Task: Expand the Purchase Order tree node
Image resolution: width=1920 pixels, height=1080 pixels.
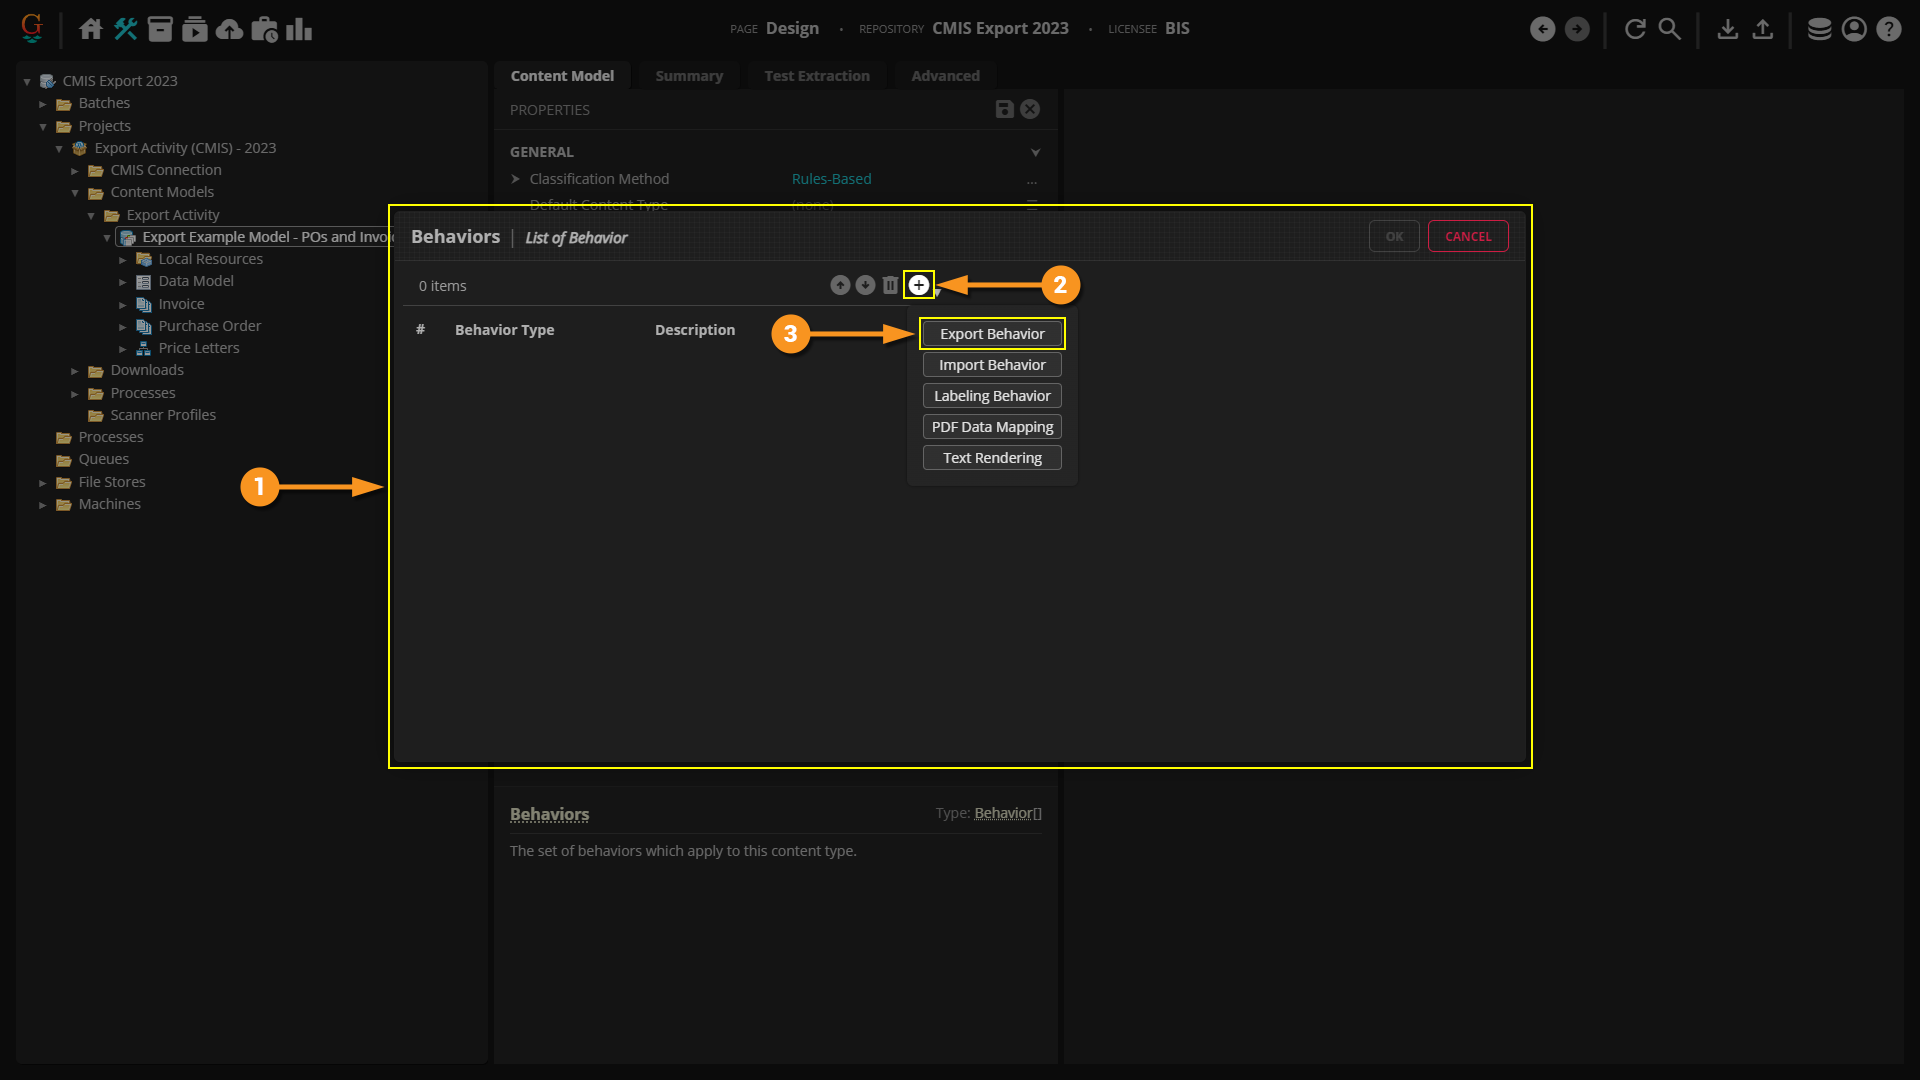Action: coord(123,327)
